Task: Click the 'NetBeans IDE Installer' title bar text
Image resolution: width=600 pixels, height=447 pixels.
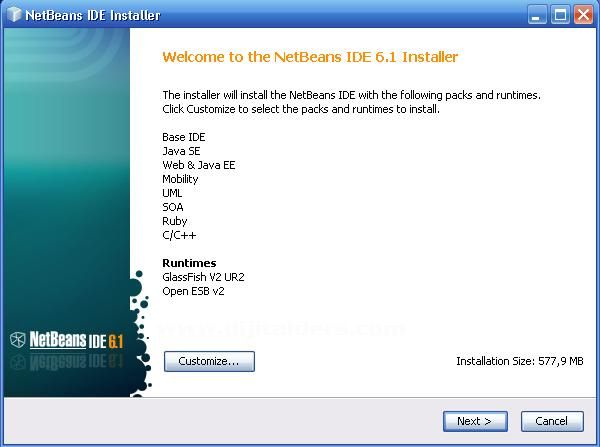Action: pos(93,15)
